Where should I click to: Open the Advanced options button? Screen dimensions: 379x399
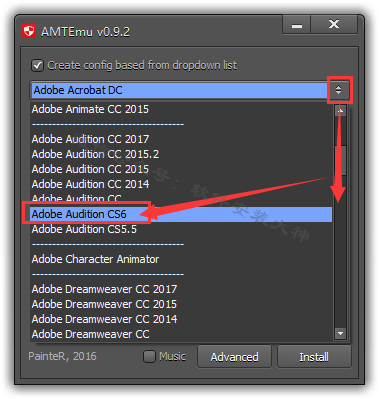[234, 357]
